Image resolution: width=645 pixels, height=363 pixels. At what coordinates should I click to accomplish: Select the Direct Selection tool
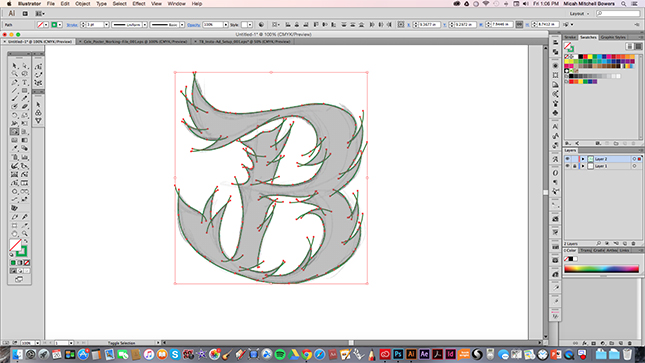25,66
